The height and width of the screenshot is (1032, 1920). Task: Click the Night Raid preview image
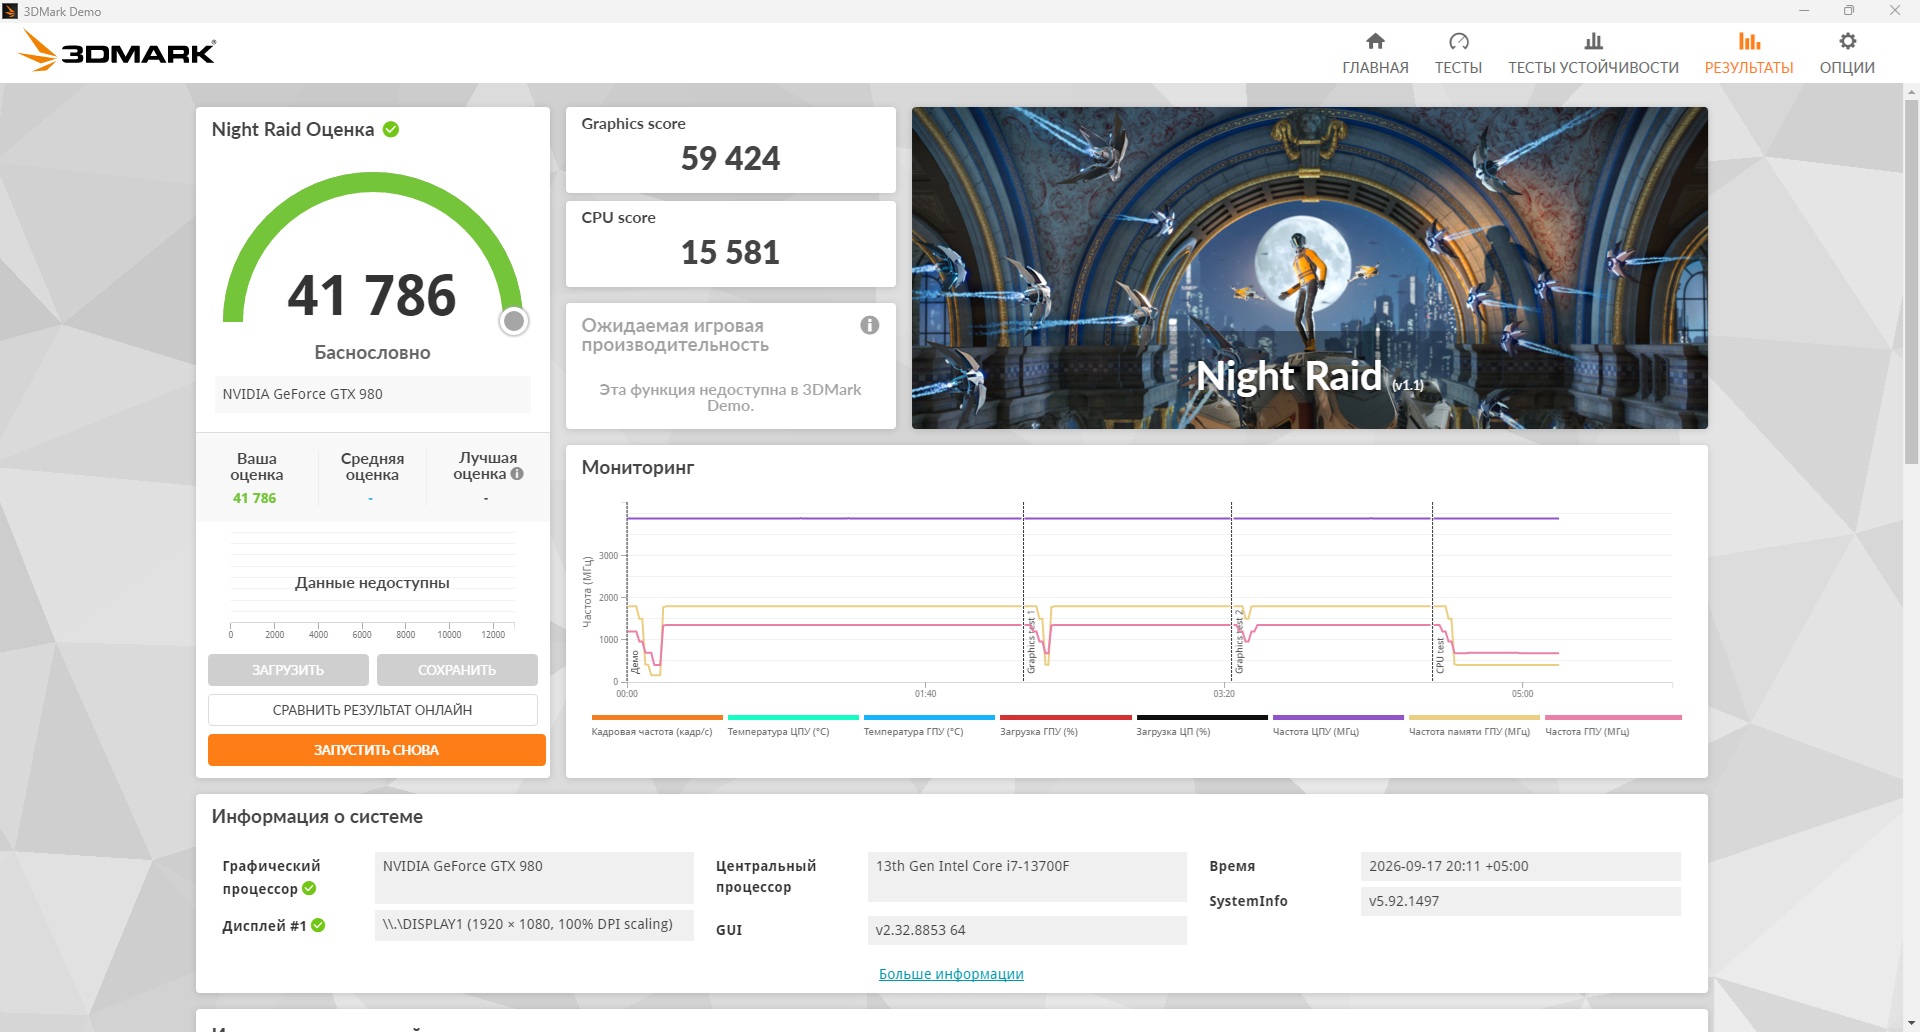pyautogui.click(x=1310, y=268)
